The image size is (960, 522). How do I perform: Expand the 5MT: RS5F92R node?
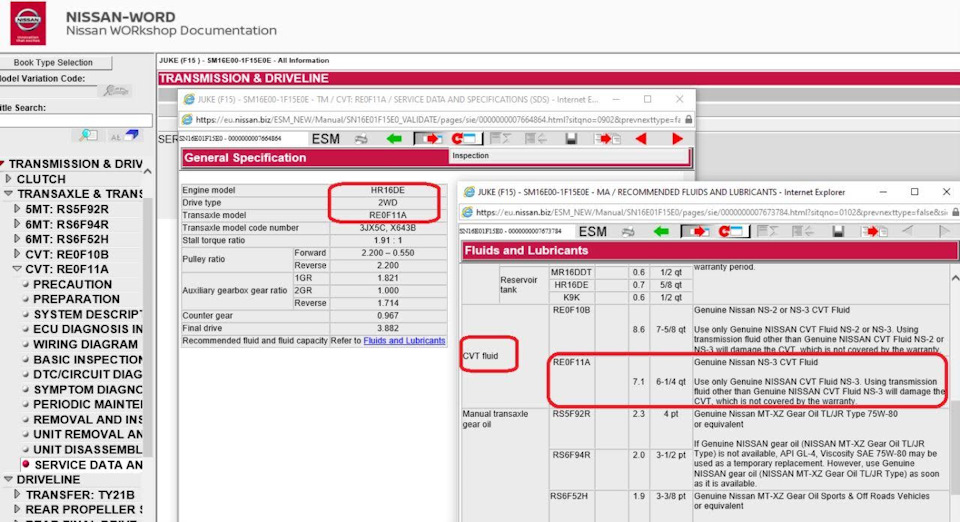click(x=17, y=209)
